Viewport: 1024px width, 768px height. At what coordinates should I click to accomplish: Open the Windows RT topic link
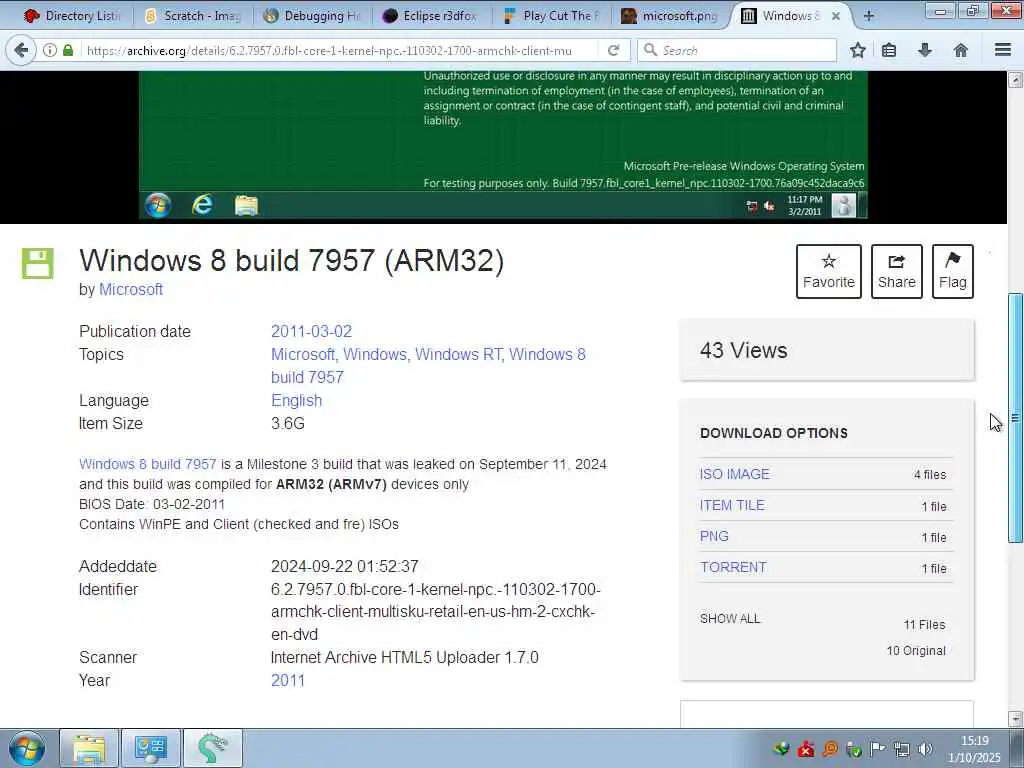click(x=458, y=355)
